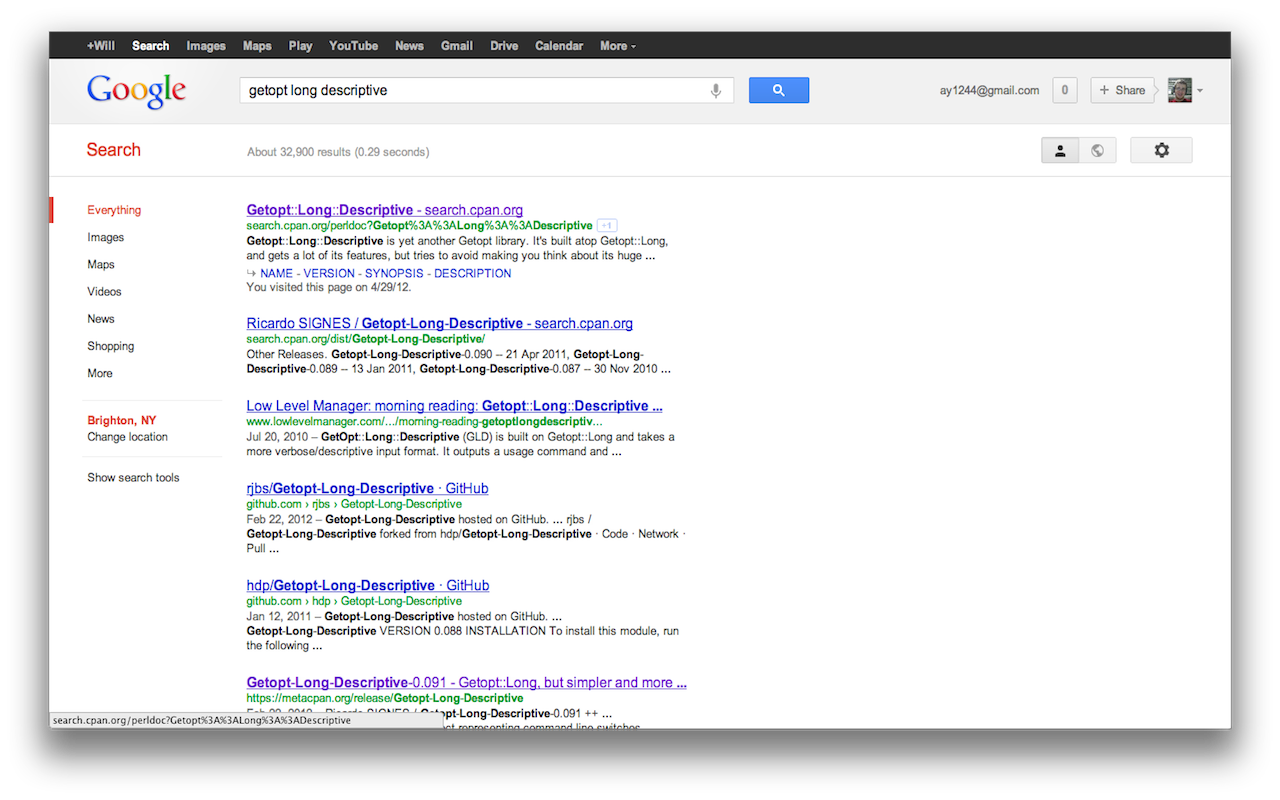Click the blue magnifier search button
The width and height of the screenshot is (1280, 800).
pos(779,90)
